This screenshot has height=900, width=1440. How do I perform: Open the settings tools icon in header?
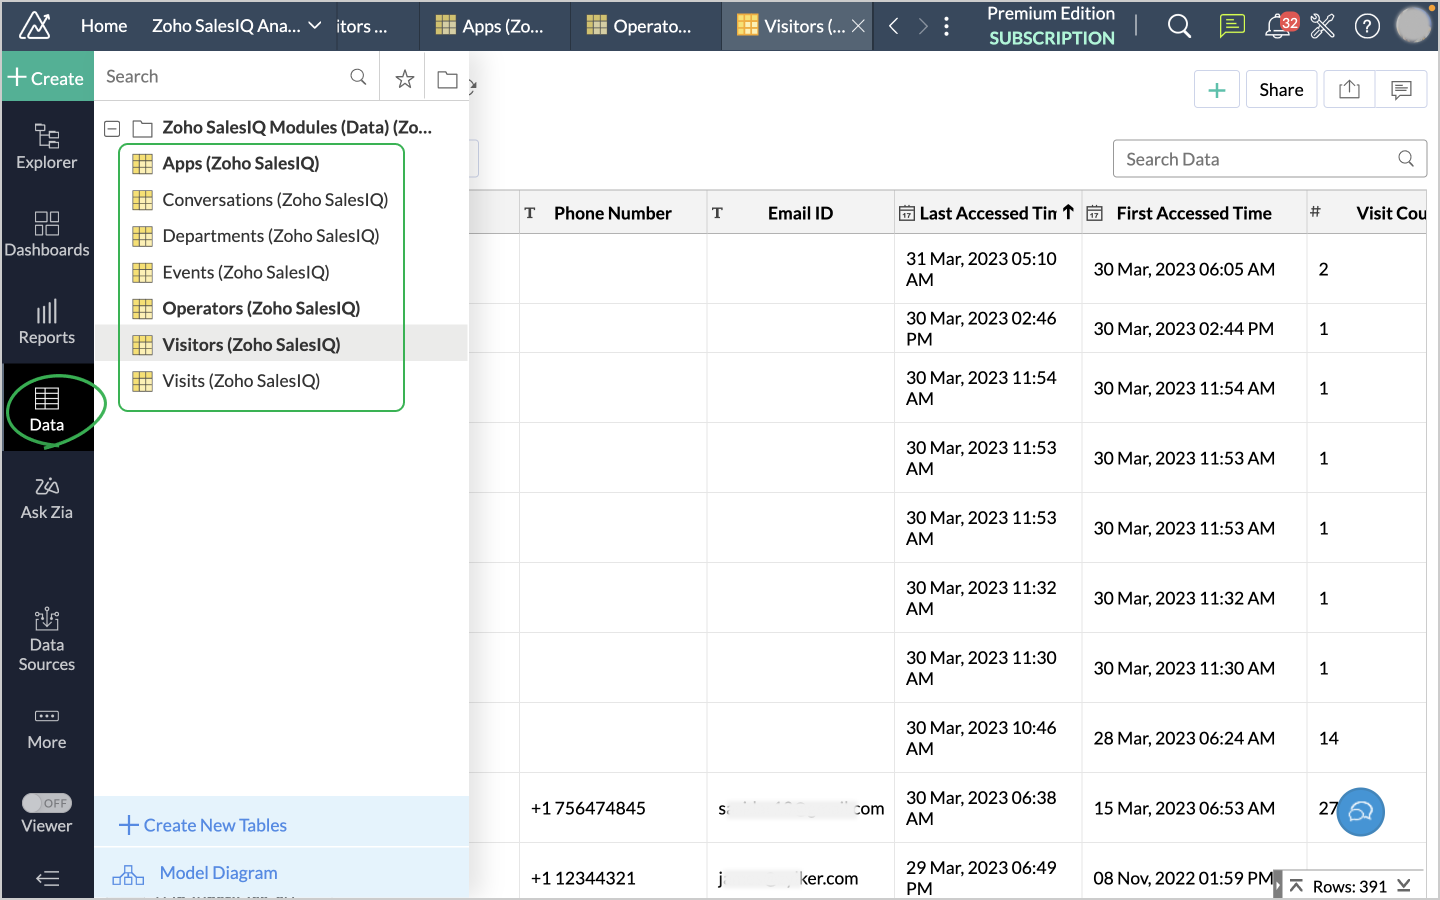1323,26
